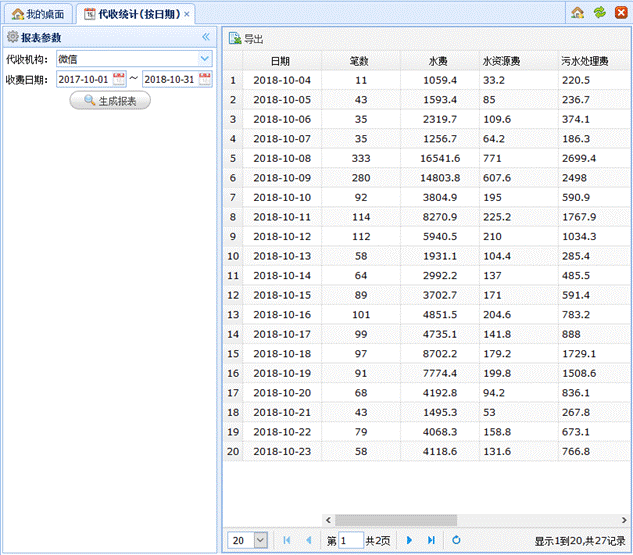Select the date cell 2018-10-04
This screenshot has width=633, height=555.
[282, 80]
